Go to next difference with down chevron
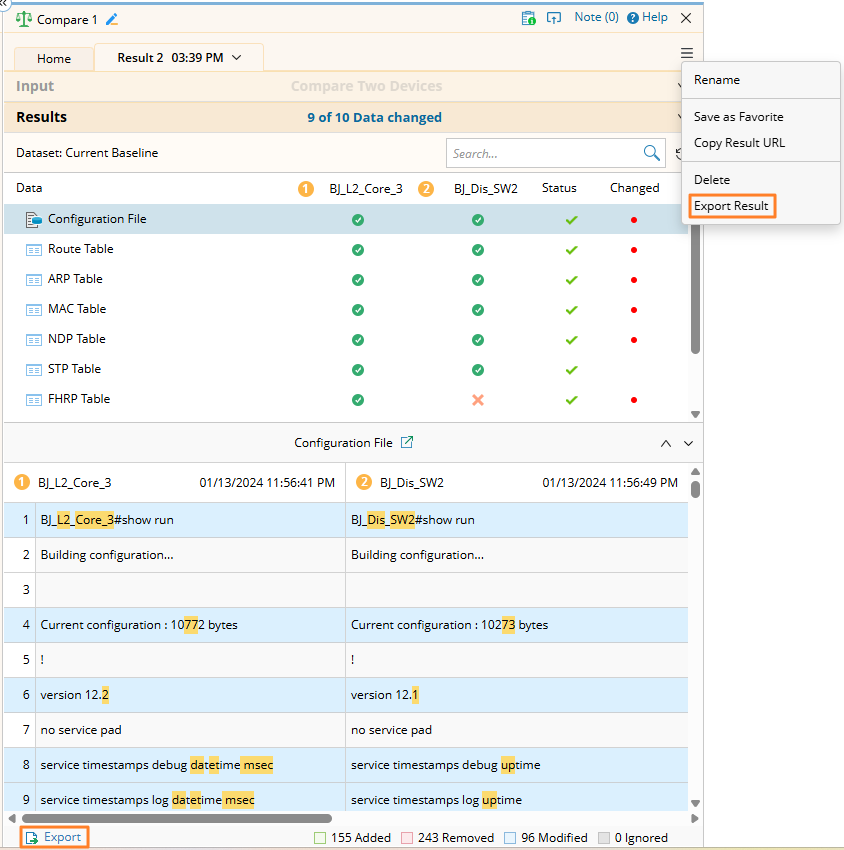 pyautogui.click(x=688, y=443)
